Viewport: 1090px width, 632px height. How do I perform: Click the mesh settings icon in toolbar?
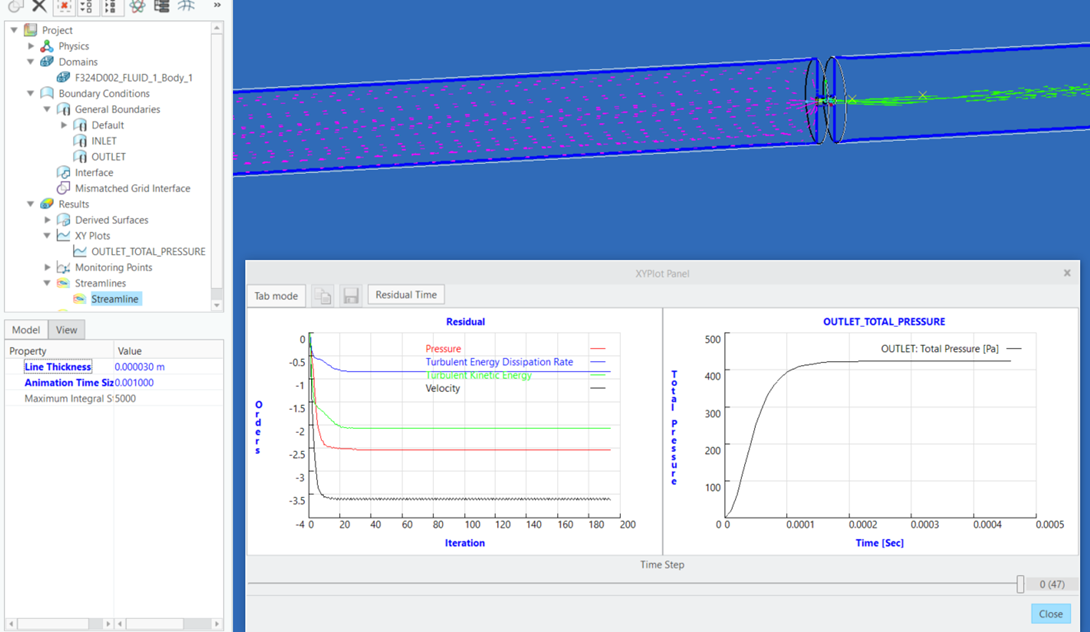(163, 8)
